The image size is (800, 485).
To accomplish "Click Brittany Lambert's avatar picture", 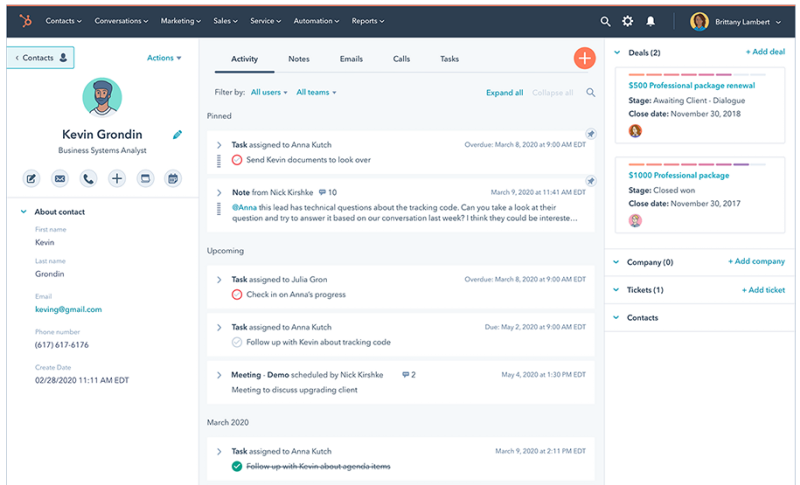I will pos(699,21).
